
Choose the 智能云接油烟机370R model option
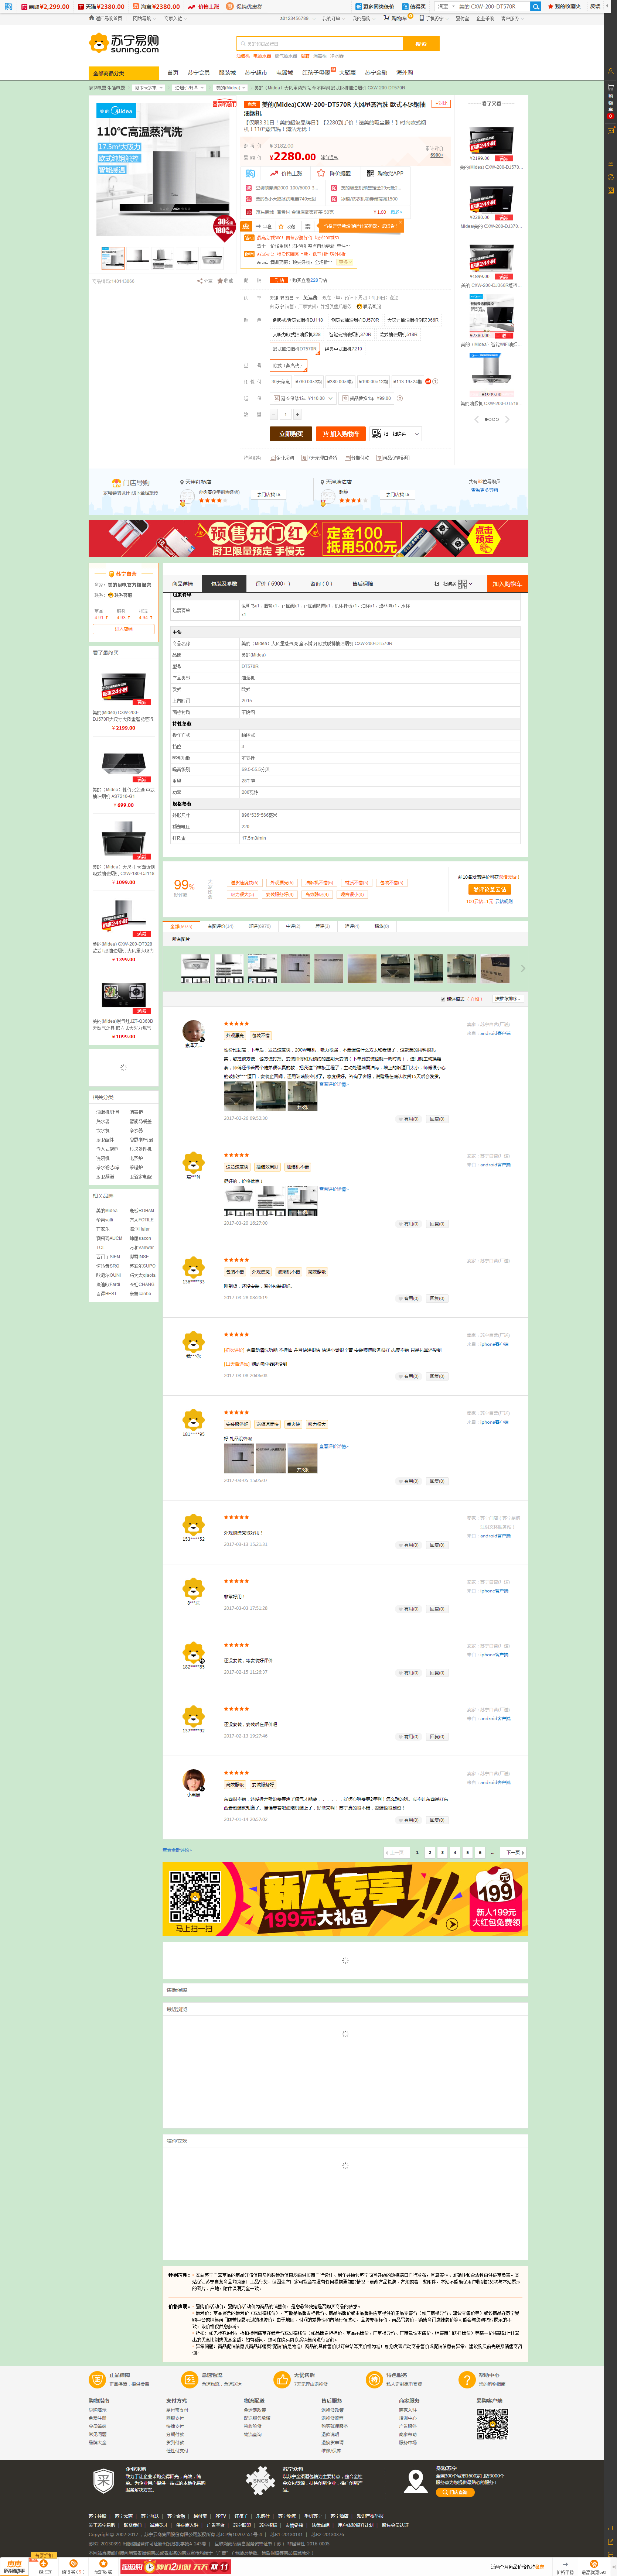pos(350,335)
